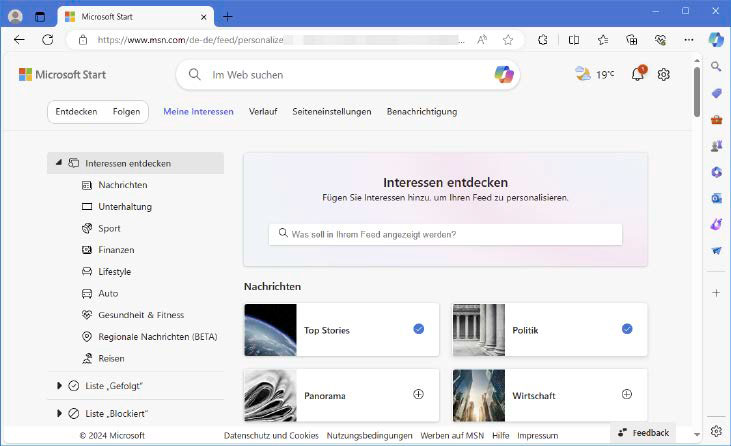Viewport: 731px width, 446px height.
Task: Add page to favorites star icon
Action: (508, 40)
